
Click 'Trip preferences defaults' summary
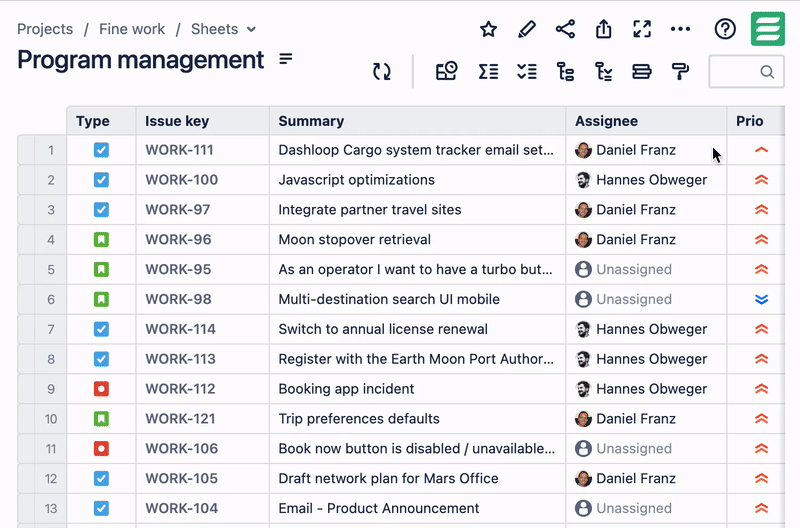click(359, 419)
